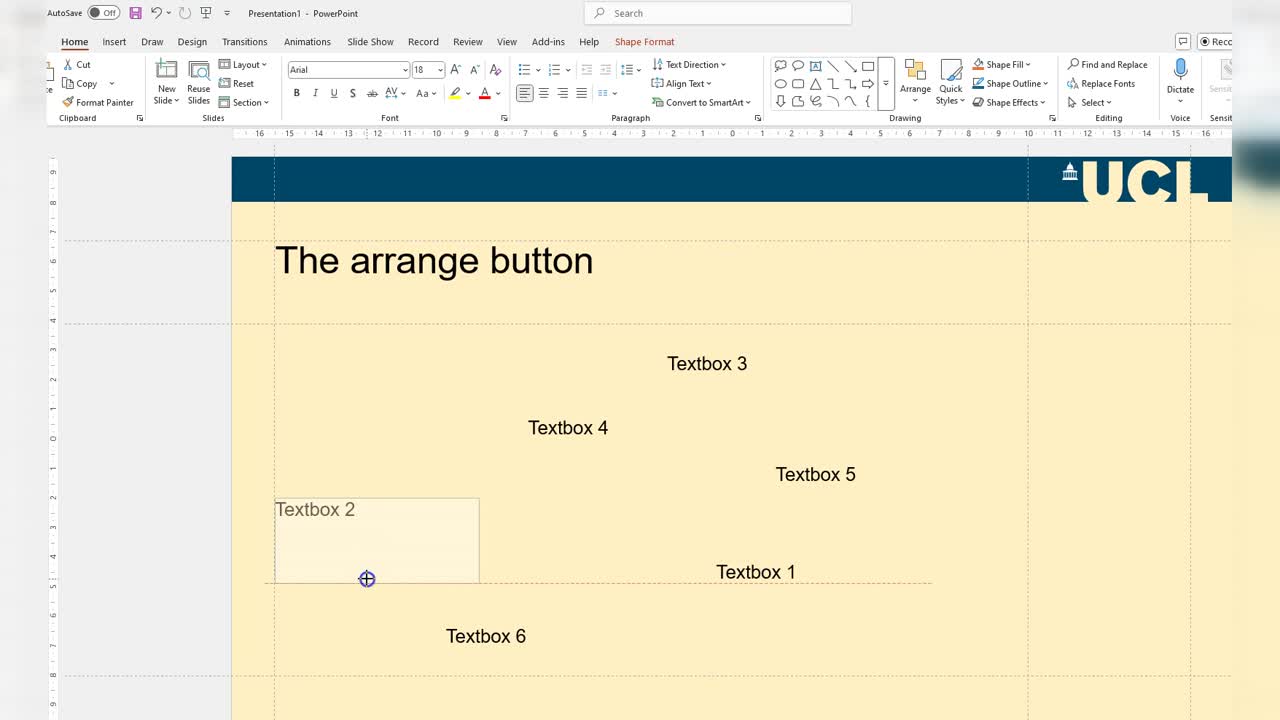Center align the text
Viewport: 1280px width, 720px height.
tap(544, 93)
